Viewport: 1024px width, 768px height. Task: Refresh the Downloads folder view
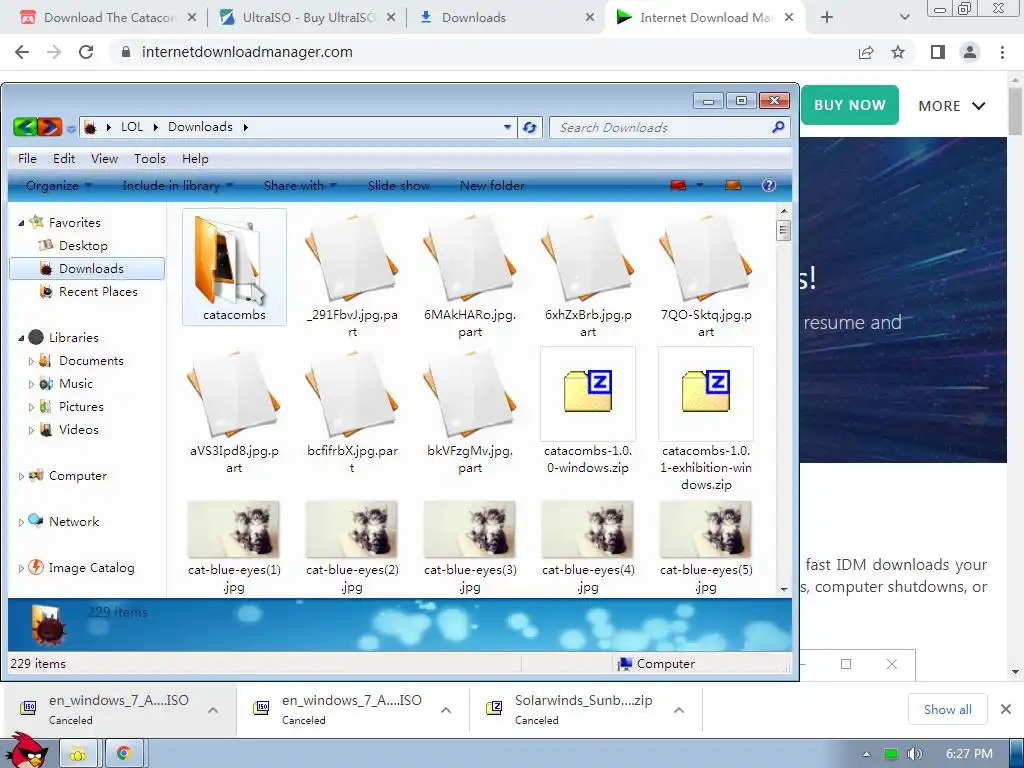tap(530, 127)
